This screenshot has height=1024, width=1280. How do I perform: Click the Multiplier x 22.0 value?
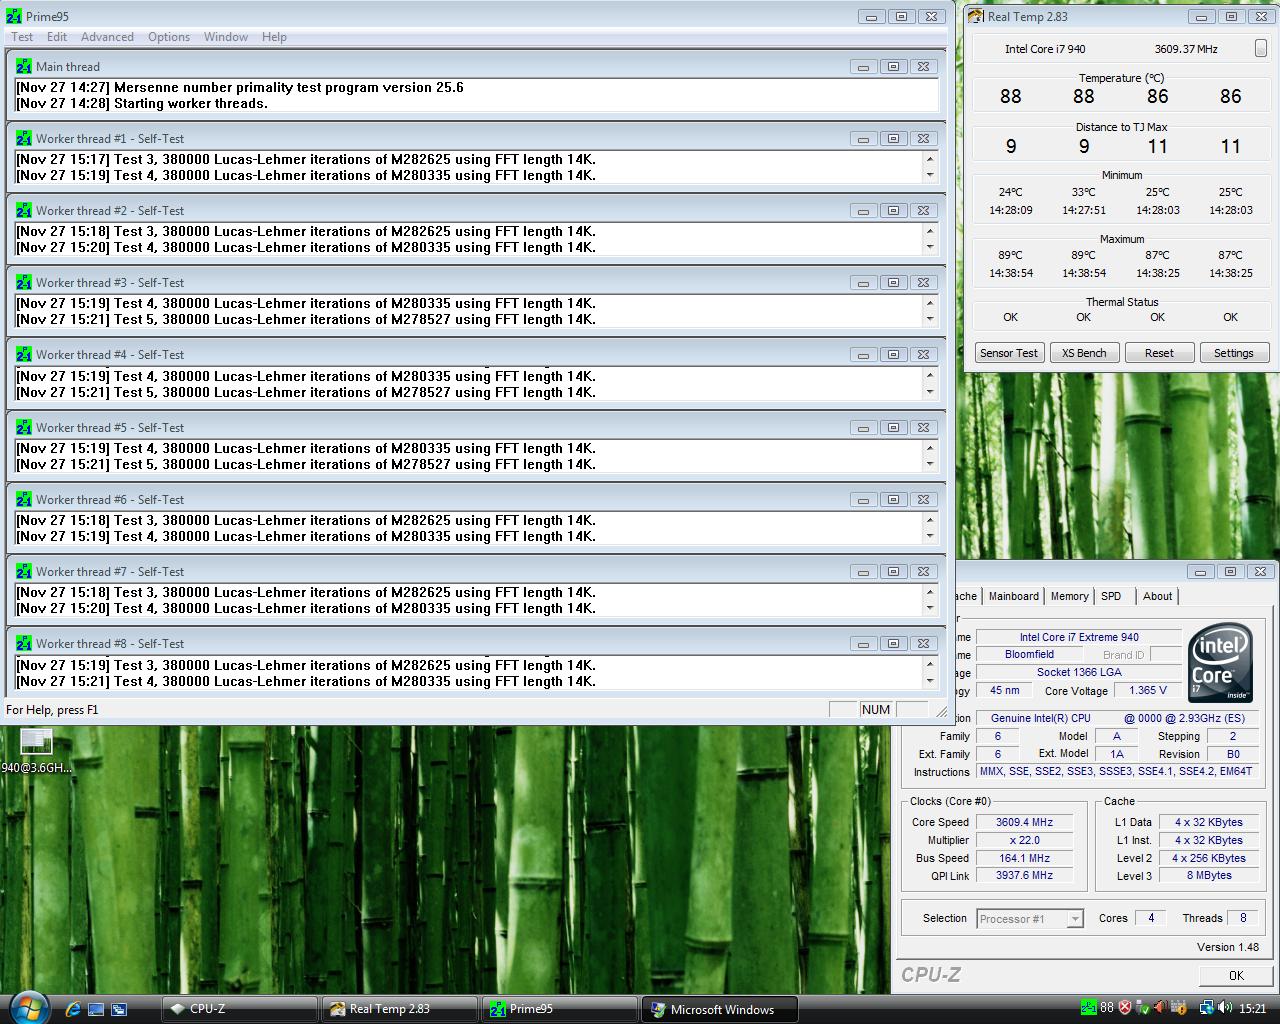pos(1024,840)
